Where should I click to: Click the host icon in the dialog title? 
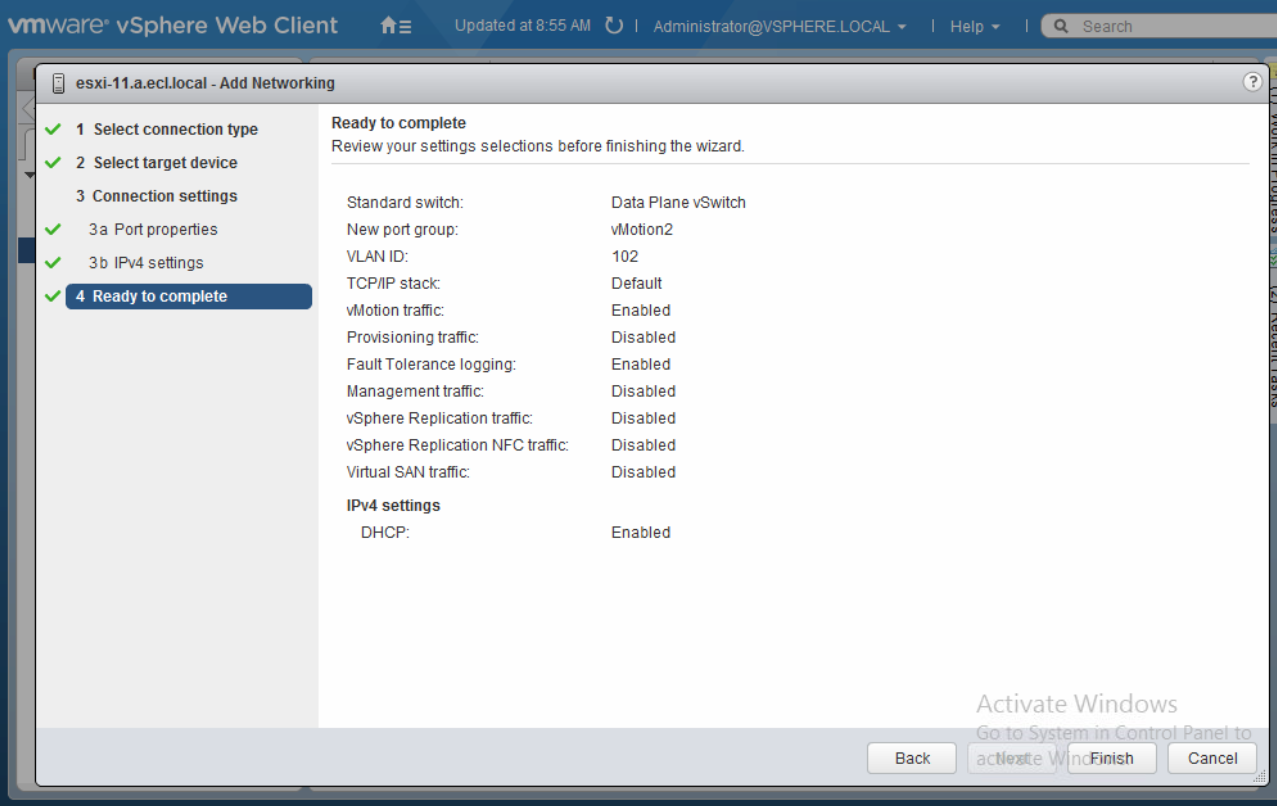[x=59, y=83]
